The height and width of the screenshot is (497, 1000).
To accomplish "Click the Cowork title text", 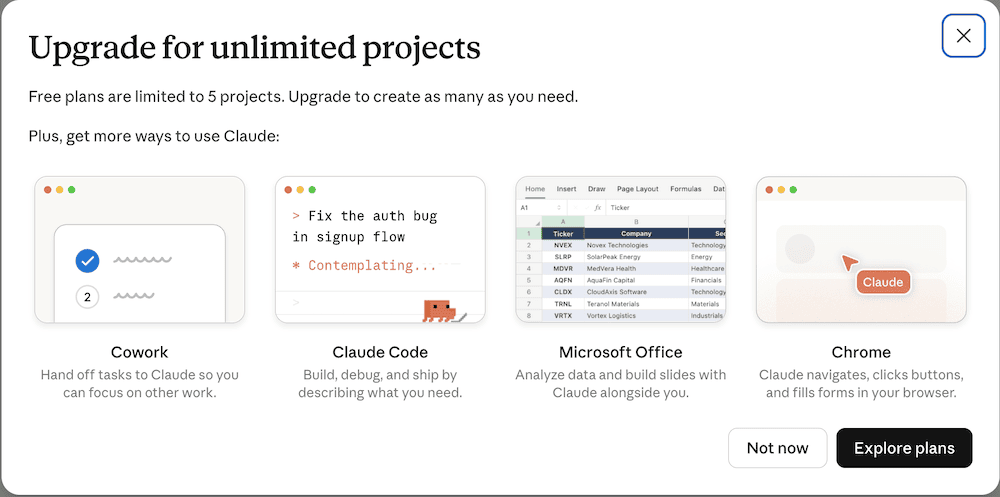I will point(140,352).
